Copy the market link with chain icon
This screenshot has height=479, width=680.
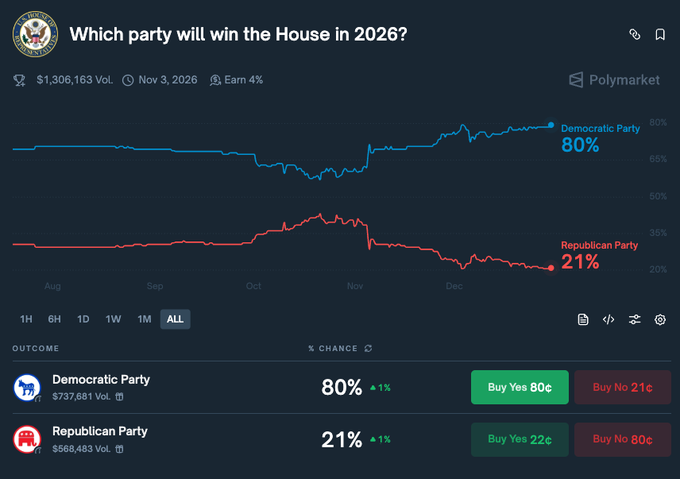634,34
